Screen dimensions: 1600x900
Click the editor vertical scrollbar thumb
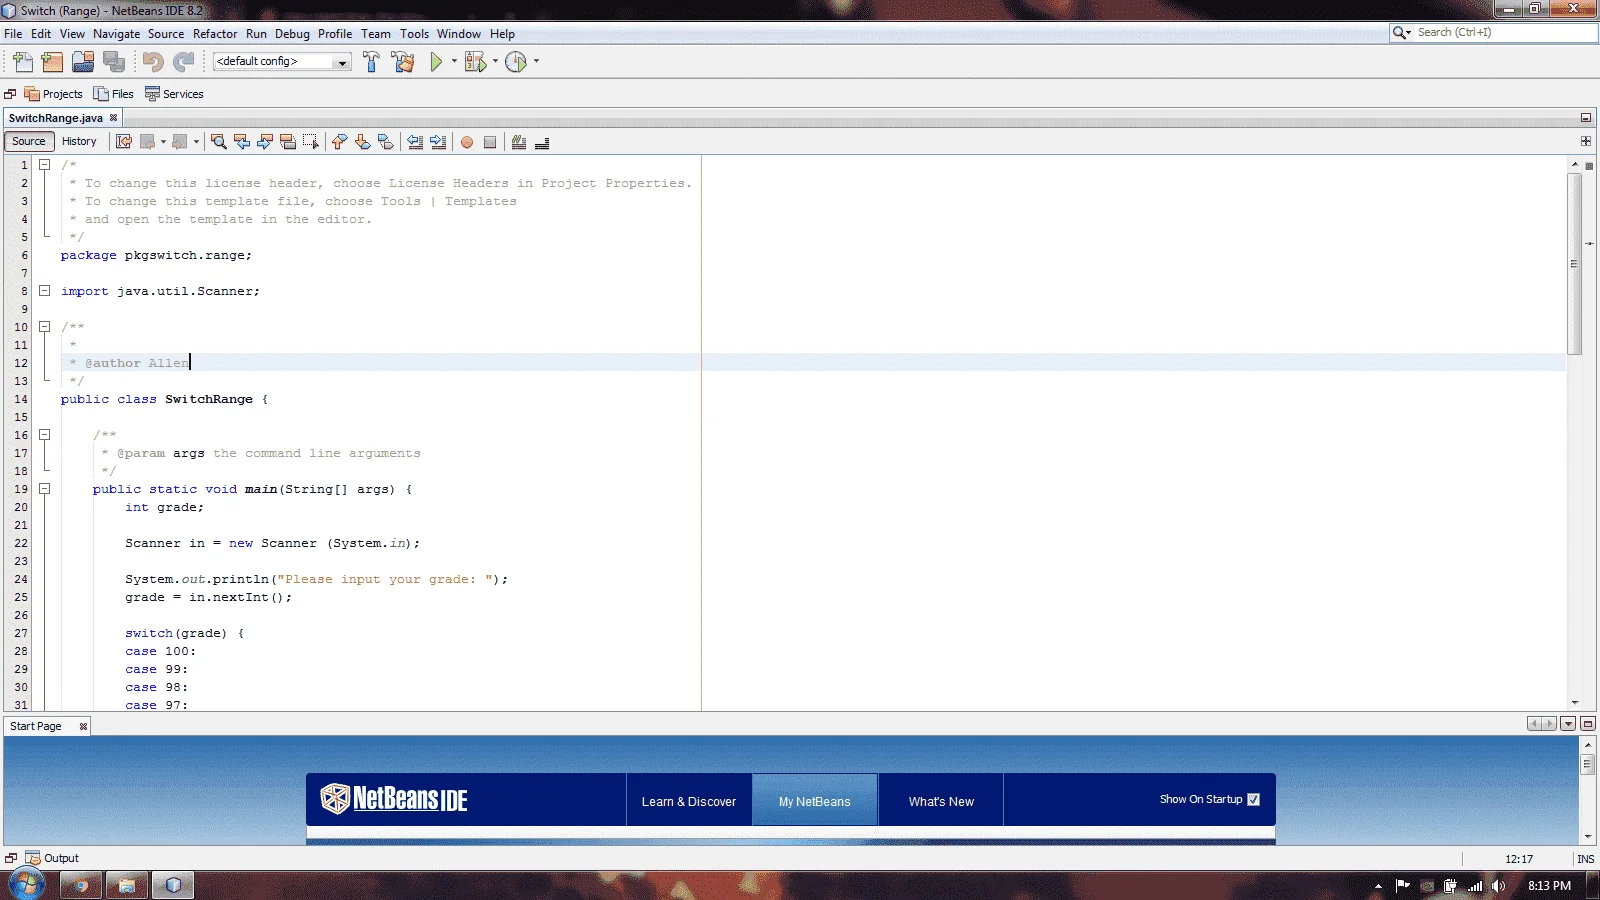click(1575, 264)
